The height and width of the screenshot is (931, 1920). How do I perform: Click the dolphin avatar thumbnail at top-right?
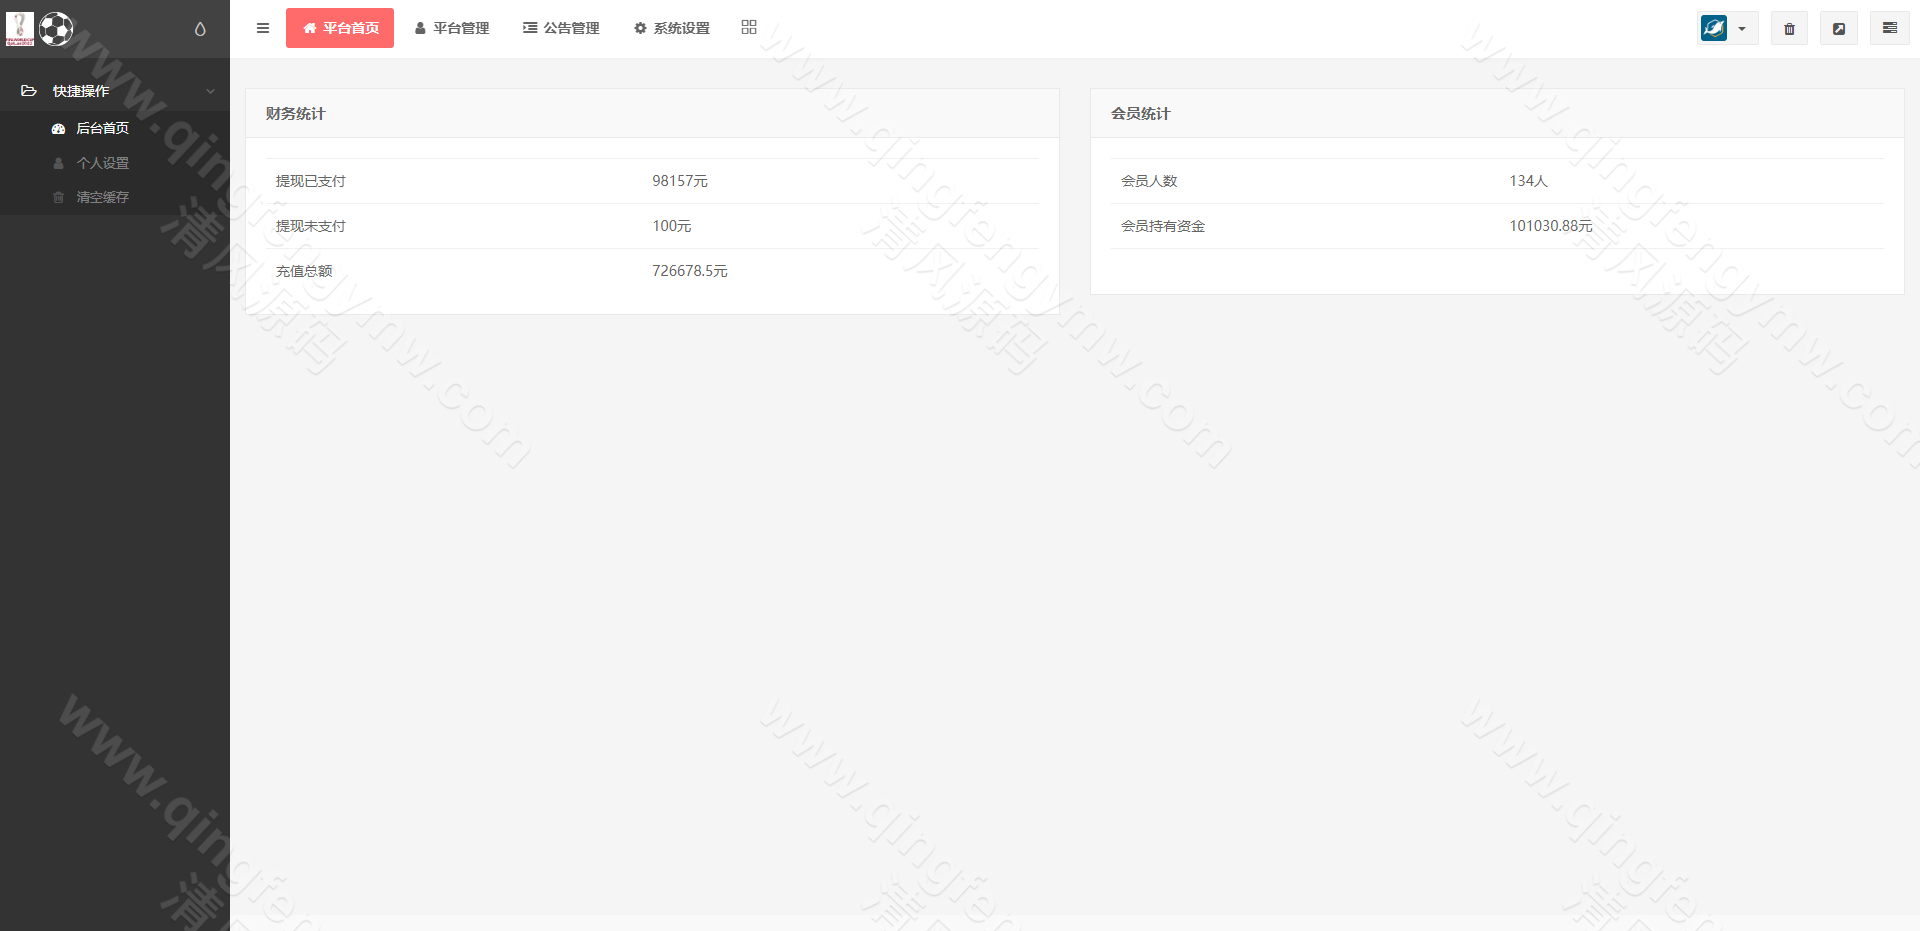[x=1713, y=28]
